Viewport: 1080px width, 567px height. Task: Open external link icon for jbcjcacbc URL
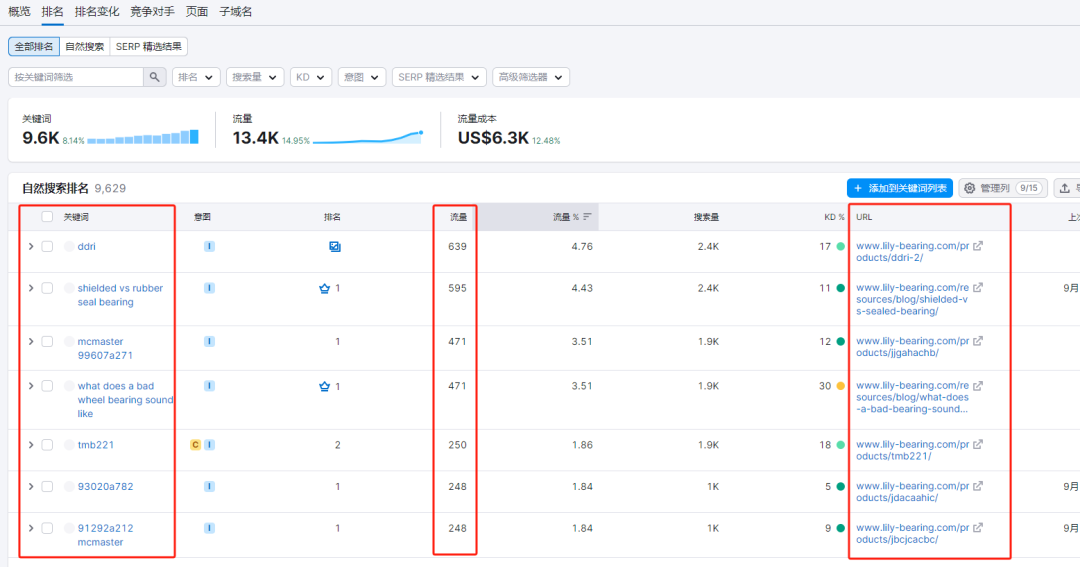click(978, 528)
